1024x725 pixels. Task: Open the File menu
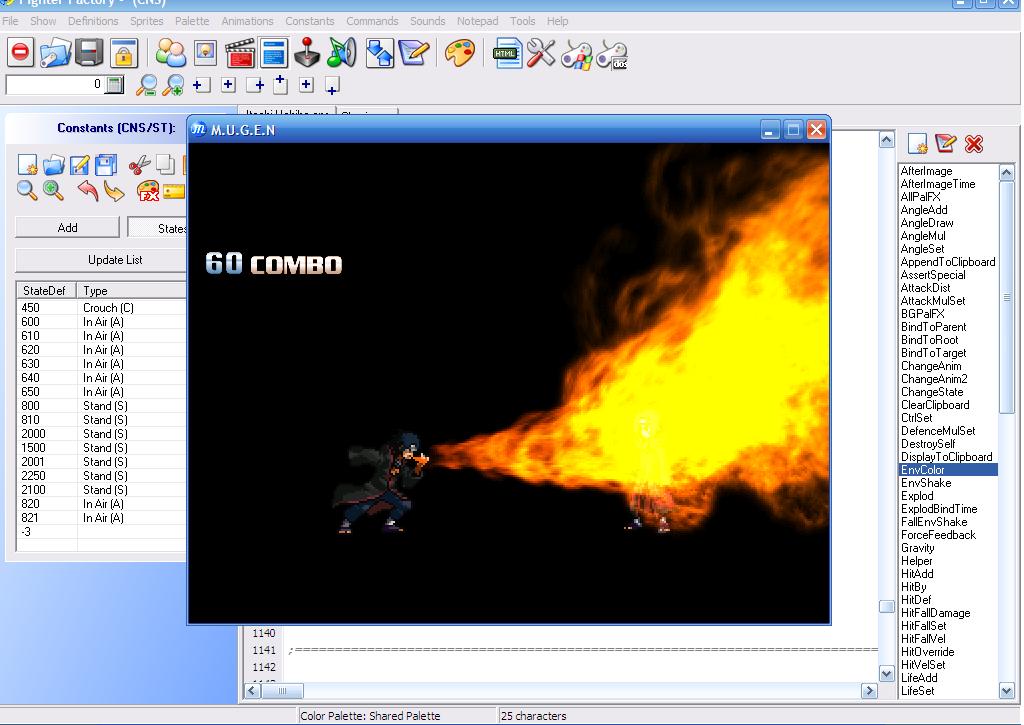(10, 21)
